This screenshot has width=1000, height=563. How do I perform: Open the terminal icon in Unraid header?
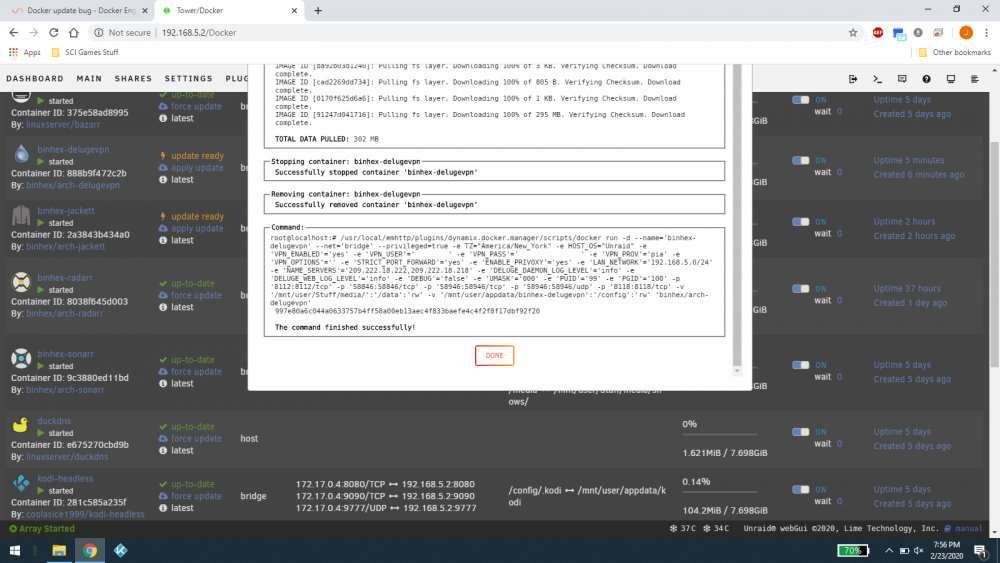[x=878, y=79]
